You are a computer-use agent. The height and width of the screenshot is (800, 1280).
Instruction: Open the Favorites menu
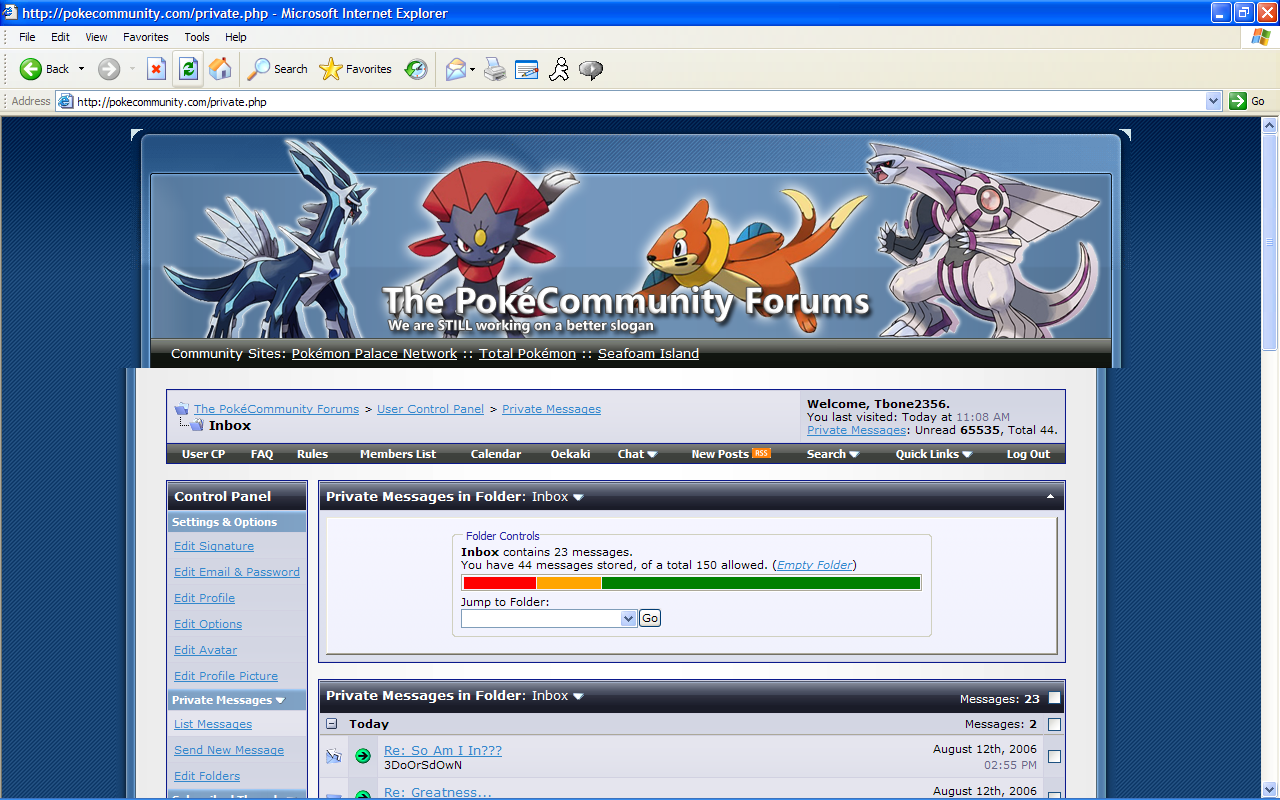[146, 37]
